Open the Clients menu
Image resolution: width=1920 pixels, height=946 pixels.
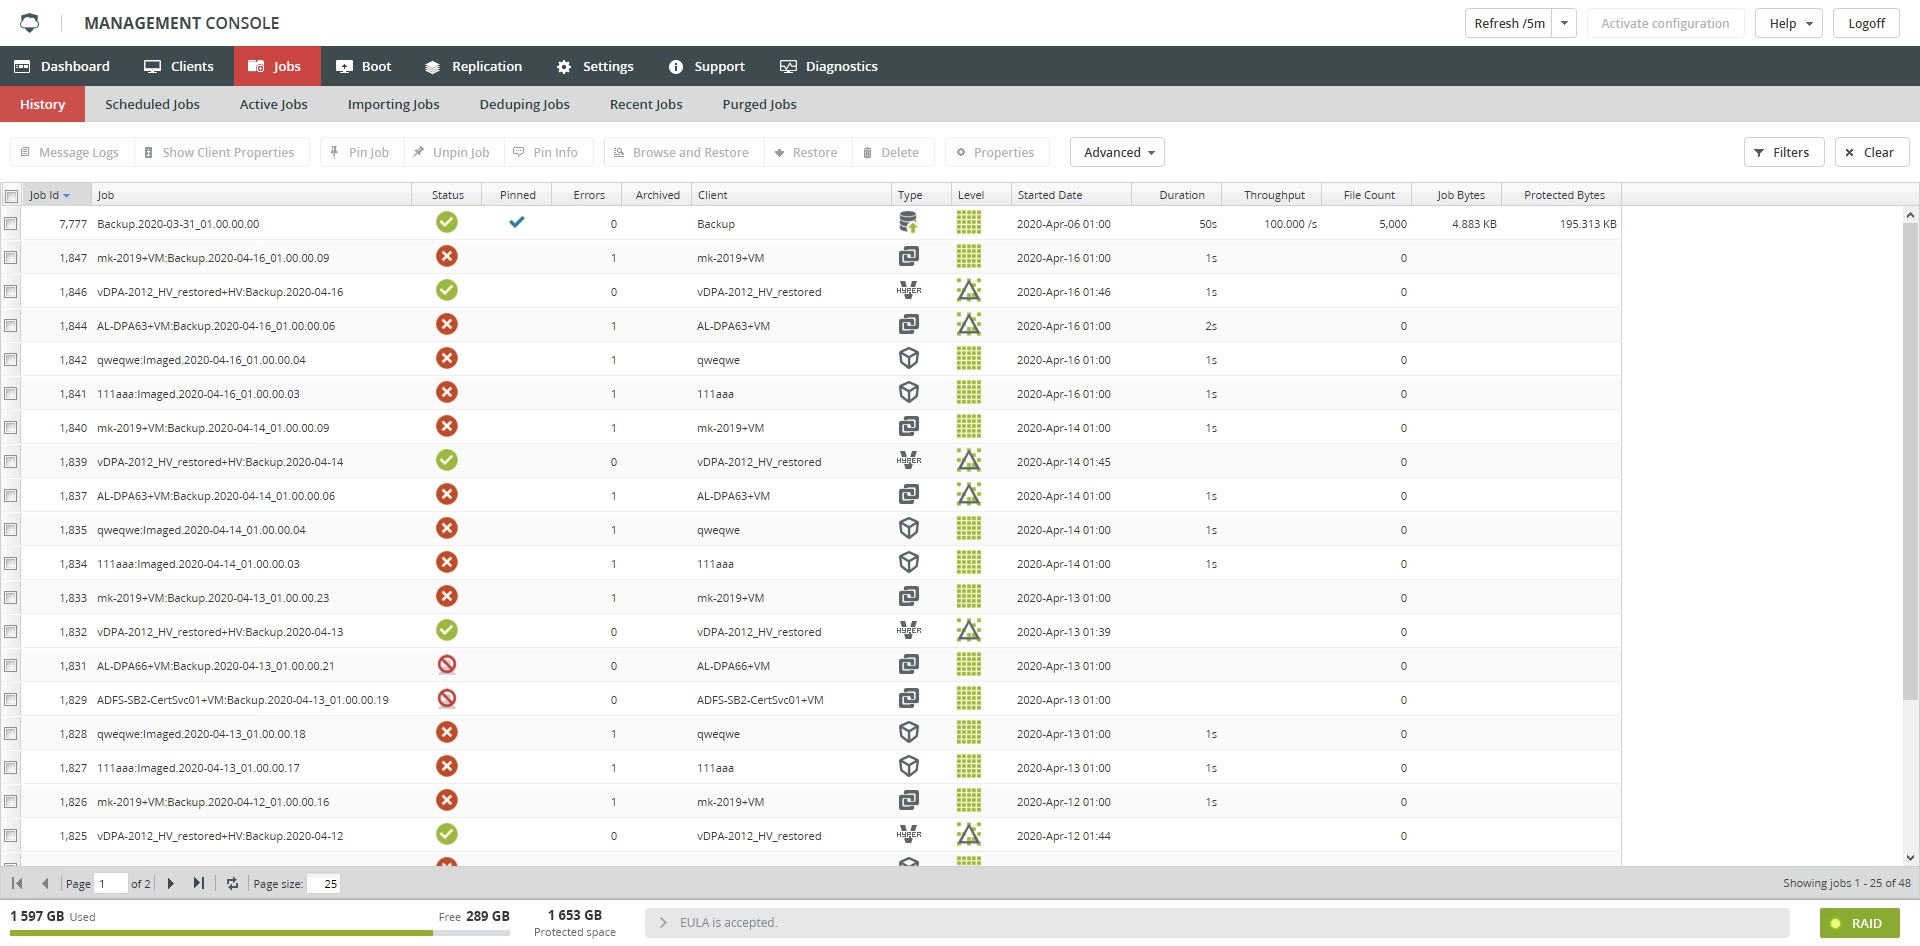[179, 66]
